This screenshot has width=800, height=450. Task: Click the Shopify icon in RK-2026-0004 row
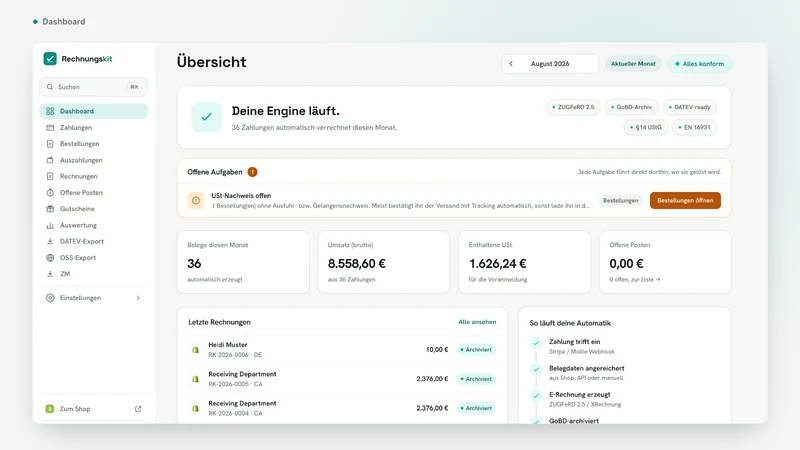[x=195, y=408]
